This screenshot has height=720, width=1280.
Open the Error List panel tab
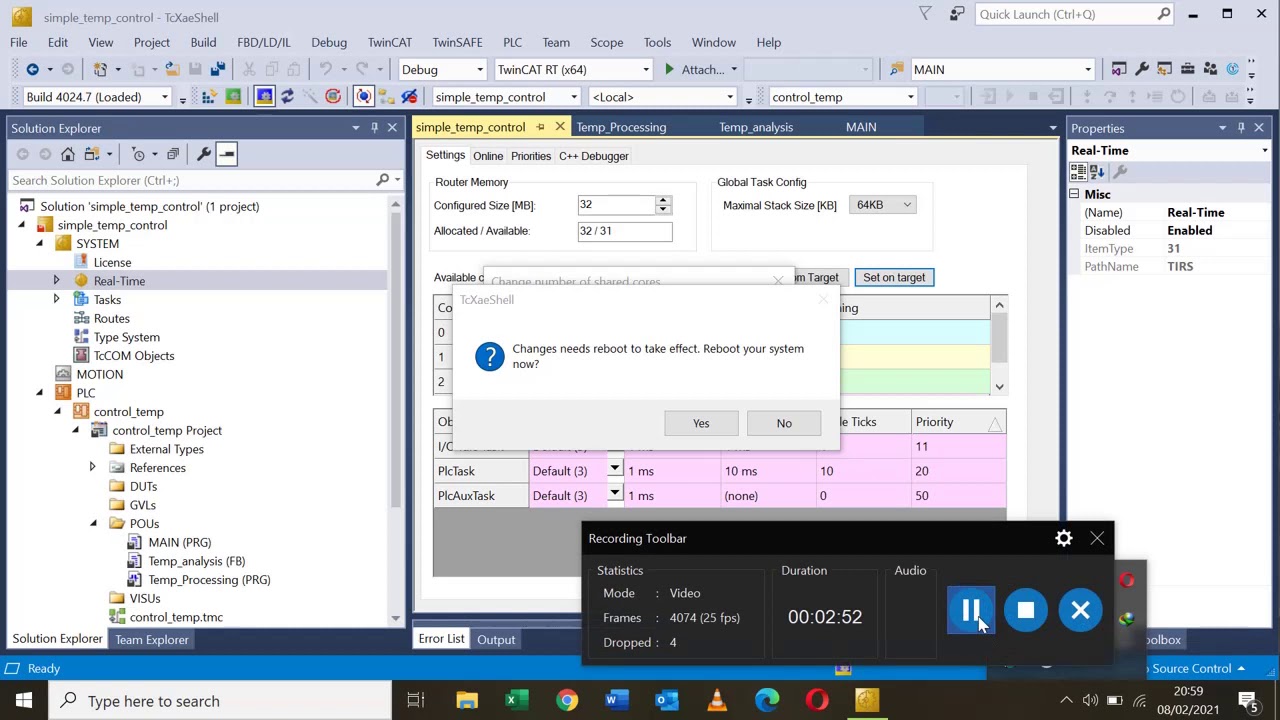click(x=441, y=640)
